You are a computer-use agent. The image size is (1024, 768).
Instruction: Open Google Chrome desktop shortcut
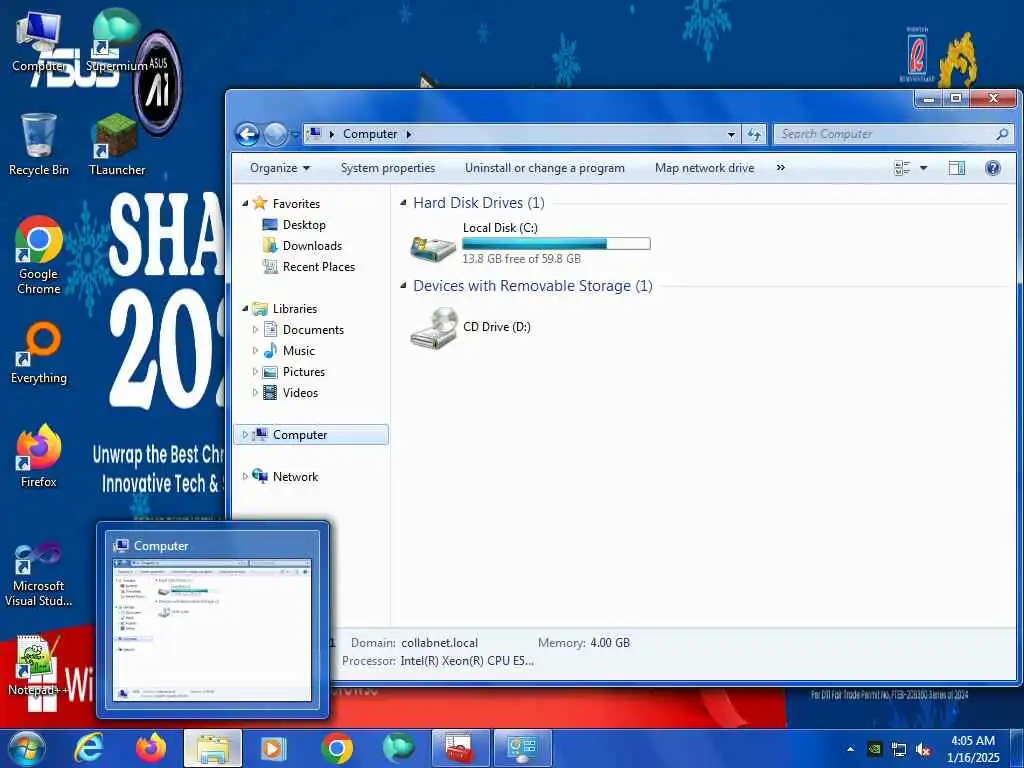click(x=39, y=255)
